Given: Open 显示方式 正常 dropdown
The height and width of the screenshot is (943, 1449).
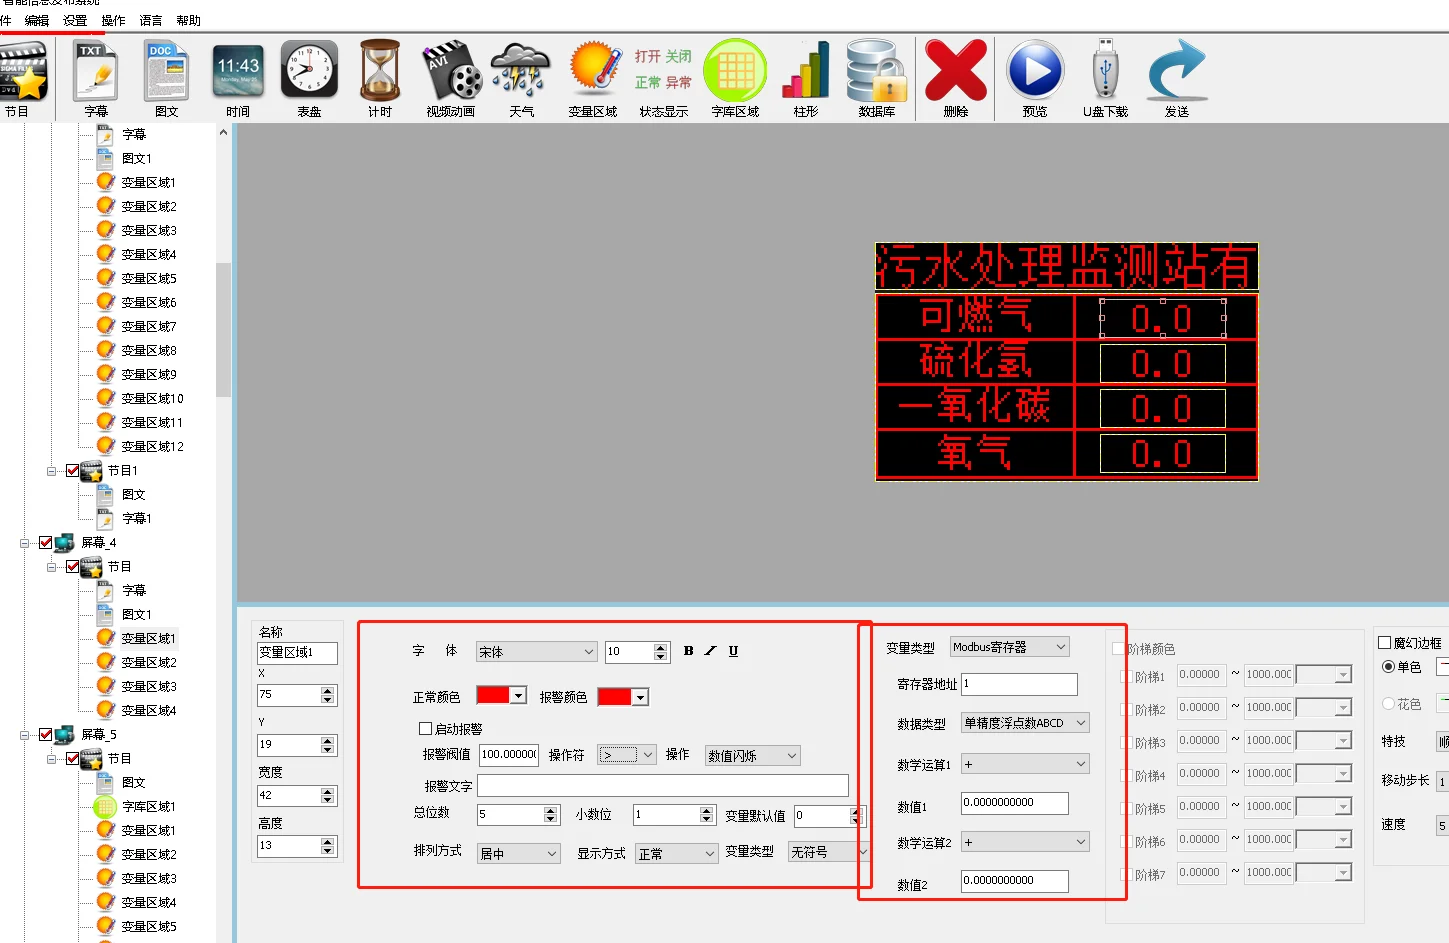Looking at the screenshot, I should click(x=677, y=853).
